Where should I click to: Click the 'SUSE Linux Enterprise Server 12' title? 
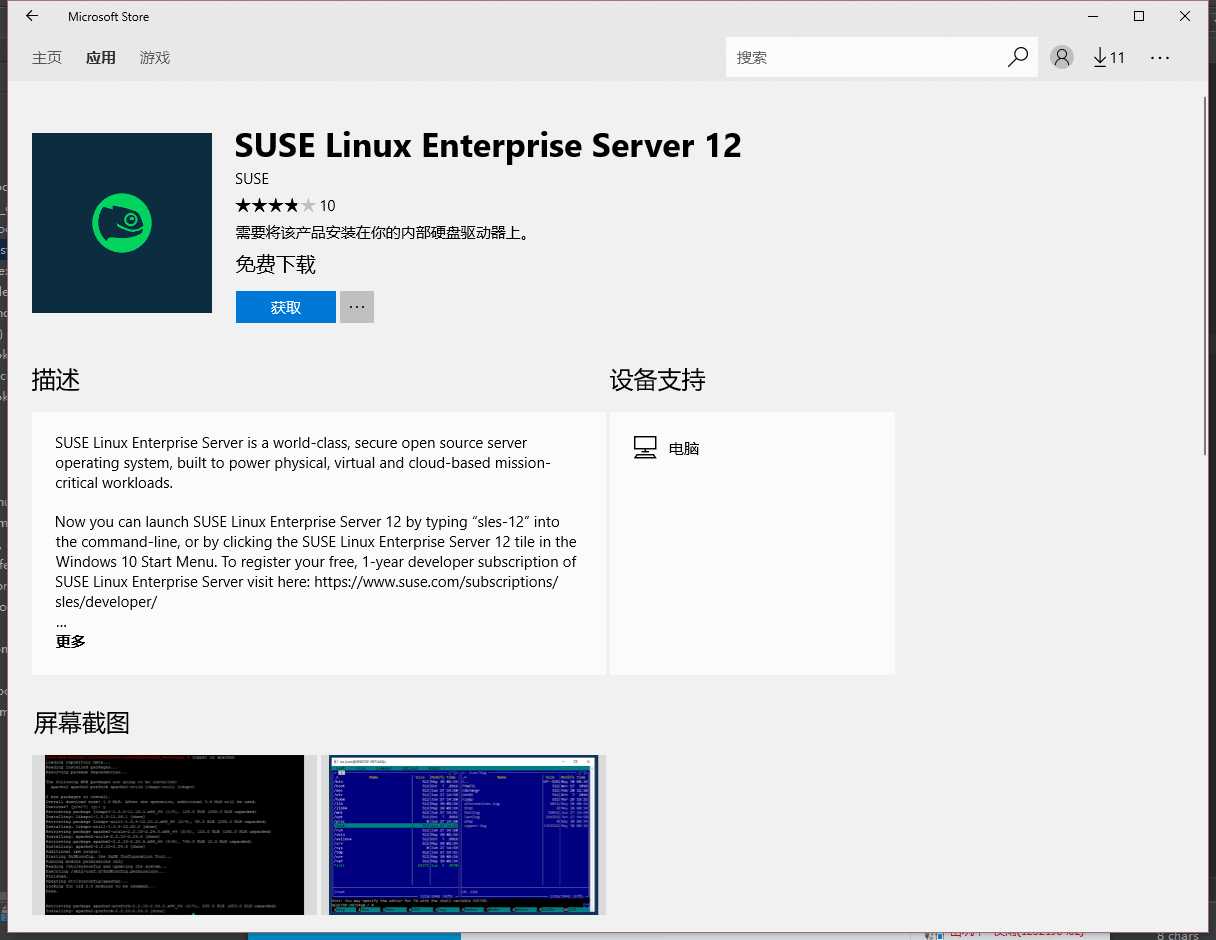(x=488, y=146)
